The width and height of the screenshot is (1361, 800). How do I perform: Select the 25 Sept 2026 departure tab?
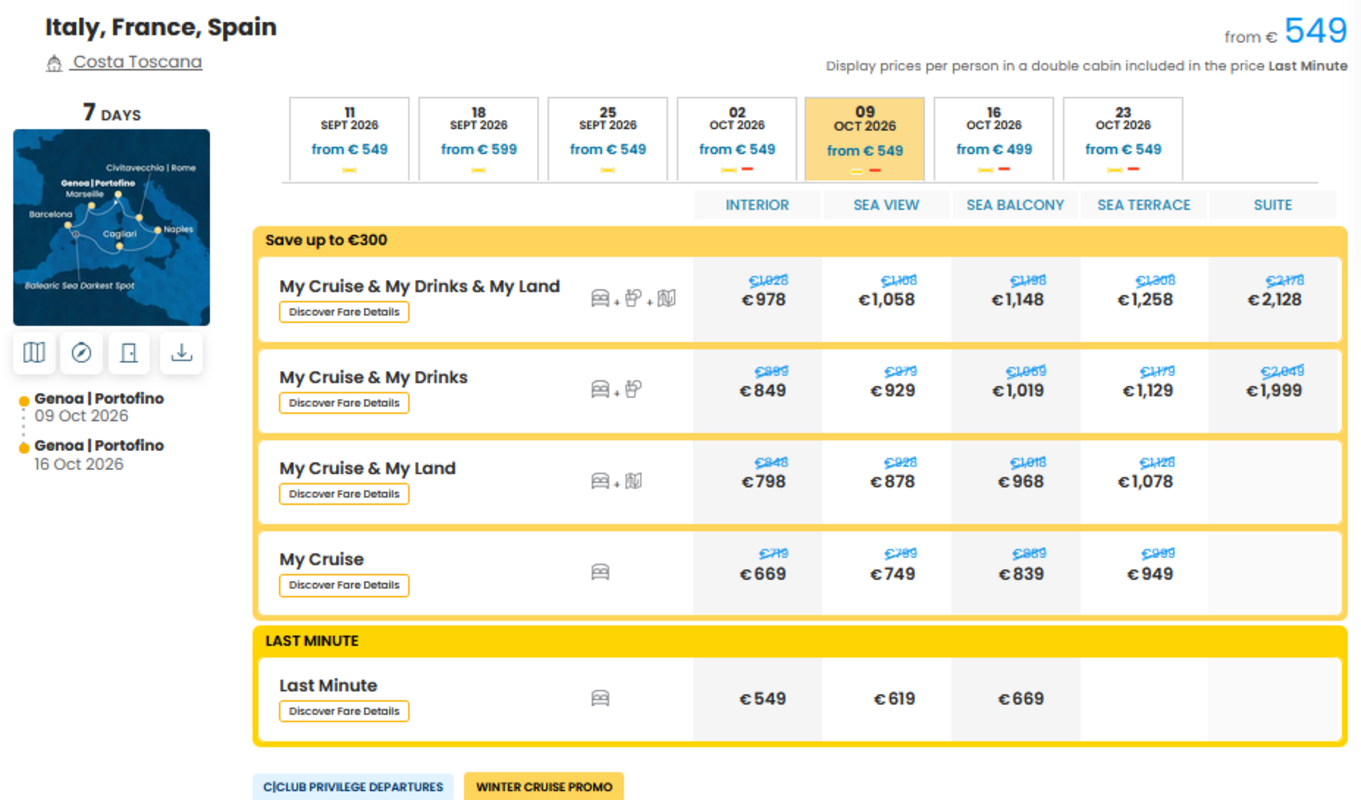tap(608, 139)
